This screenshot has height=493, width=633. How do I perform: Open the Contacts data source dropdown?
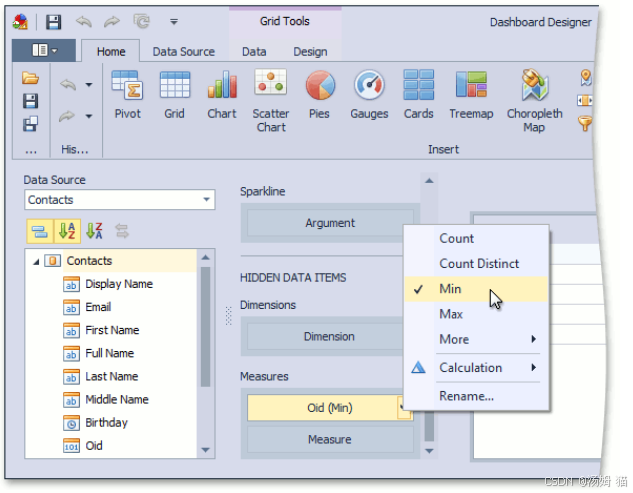(x=206, y=199)
